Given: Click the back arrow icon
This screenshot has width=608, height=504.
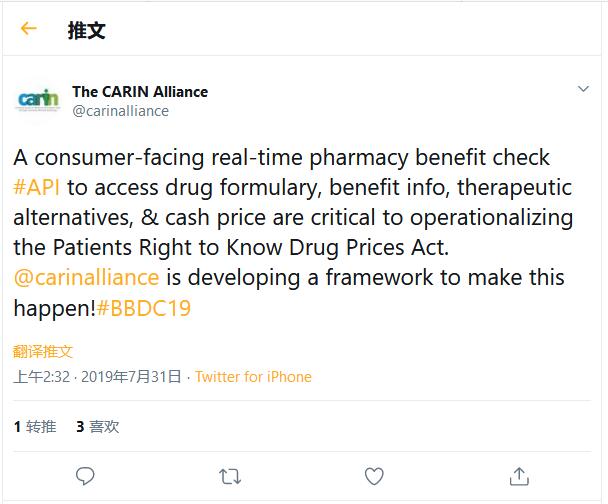Looking at the screenshot, I should [x=28, y=29].
